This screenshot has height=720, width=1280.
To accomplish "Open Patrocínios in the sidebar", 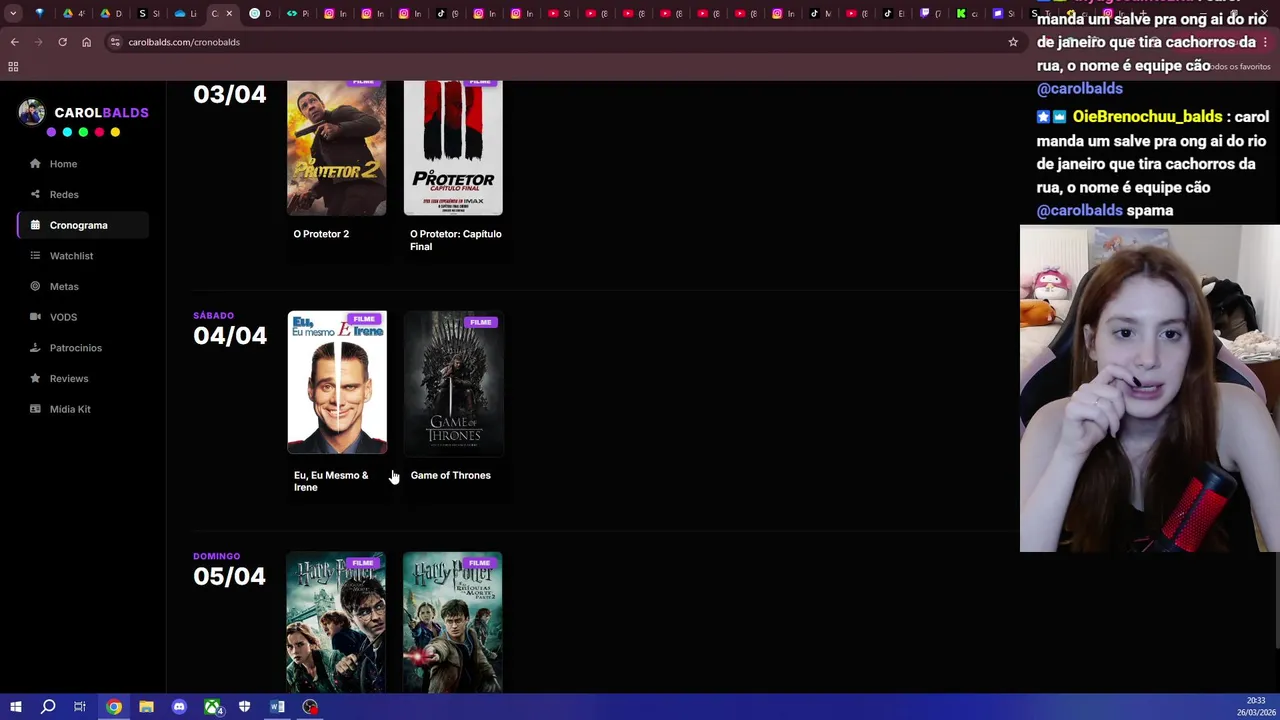I will coord(83,348).
